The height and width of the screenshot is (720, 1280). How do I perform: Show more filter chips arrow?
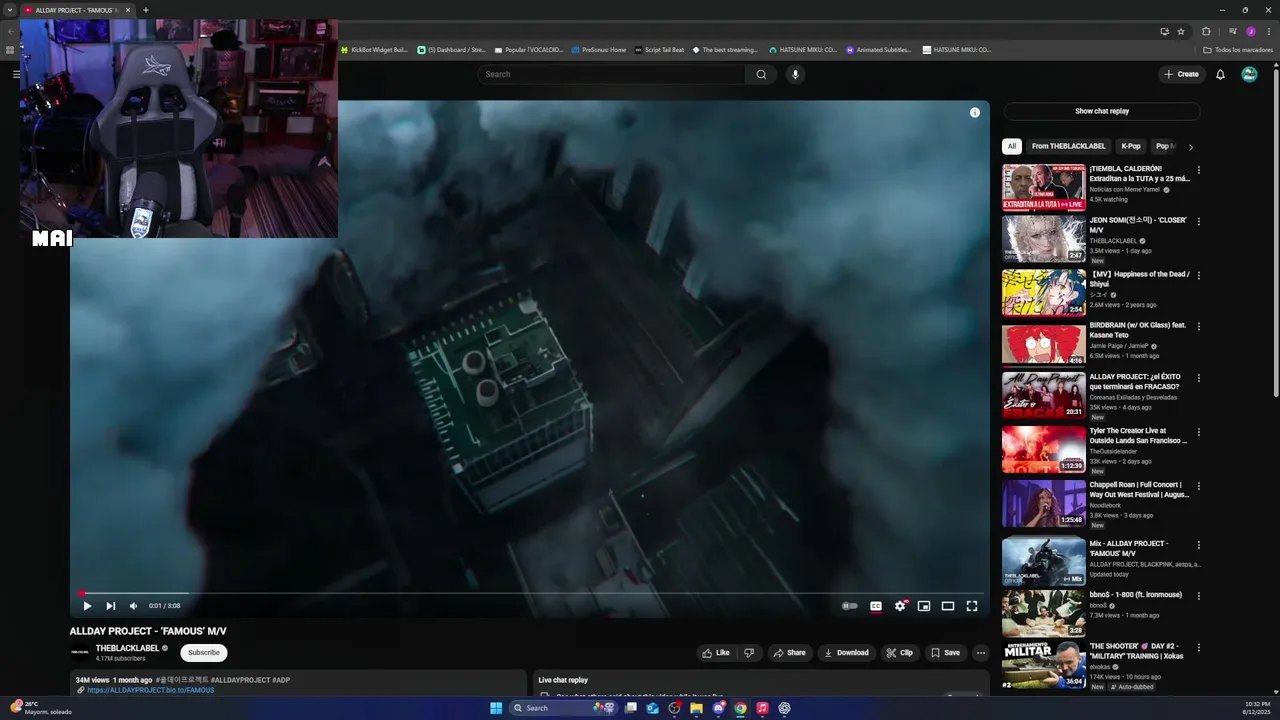click(1190, 147)
